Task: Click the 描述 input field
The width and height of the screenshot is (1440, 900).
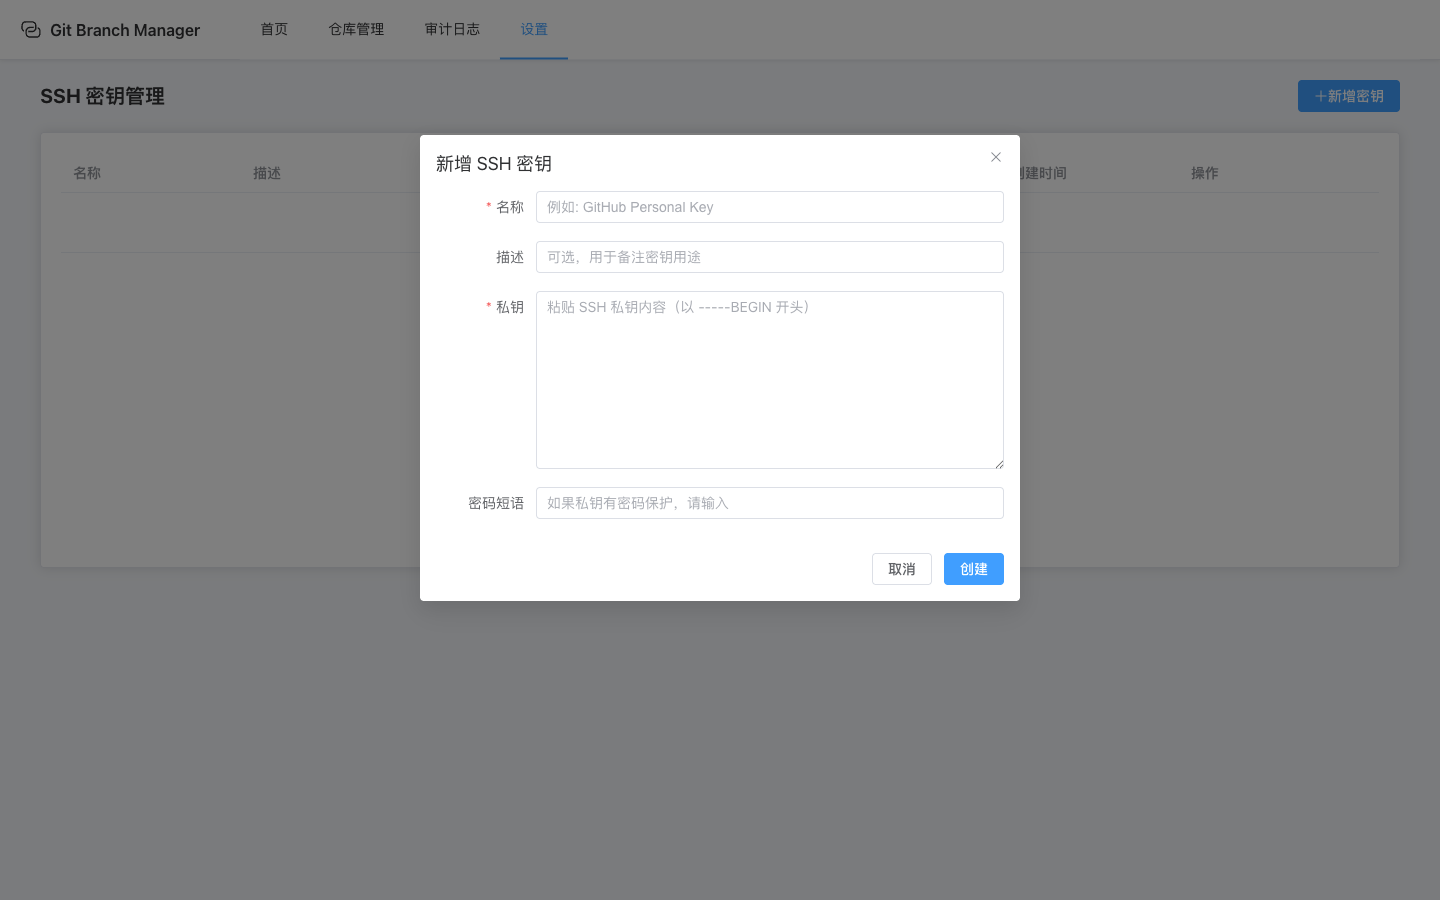Action: coord(770,257)
